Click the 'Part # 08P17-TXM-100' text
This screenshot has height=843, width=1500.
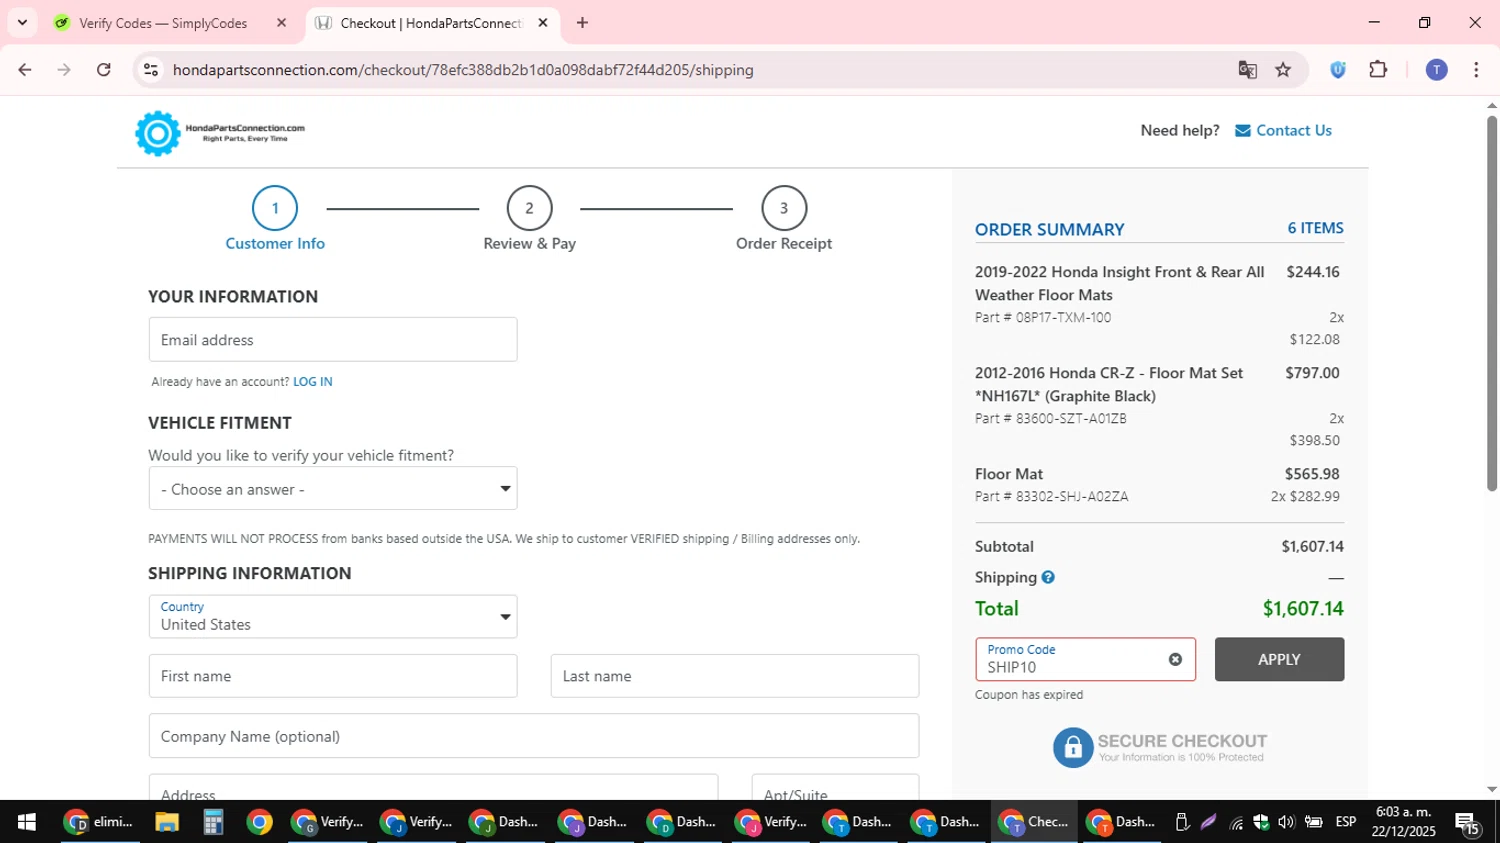[x=1043, y=318]
